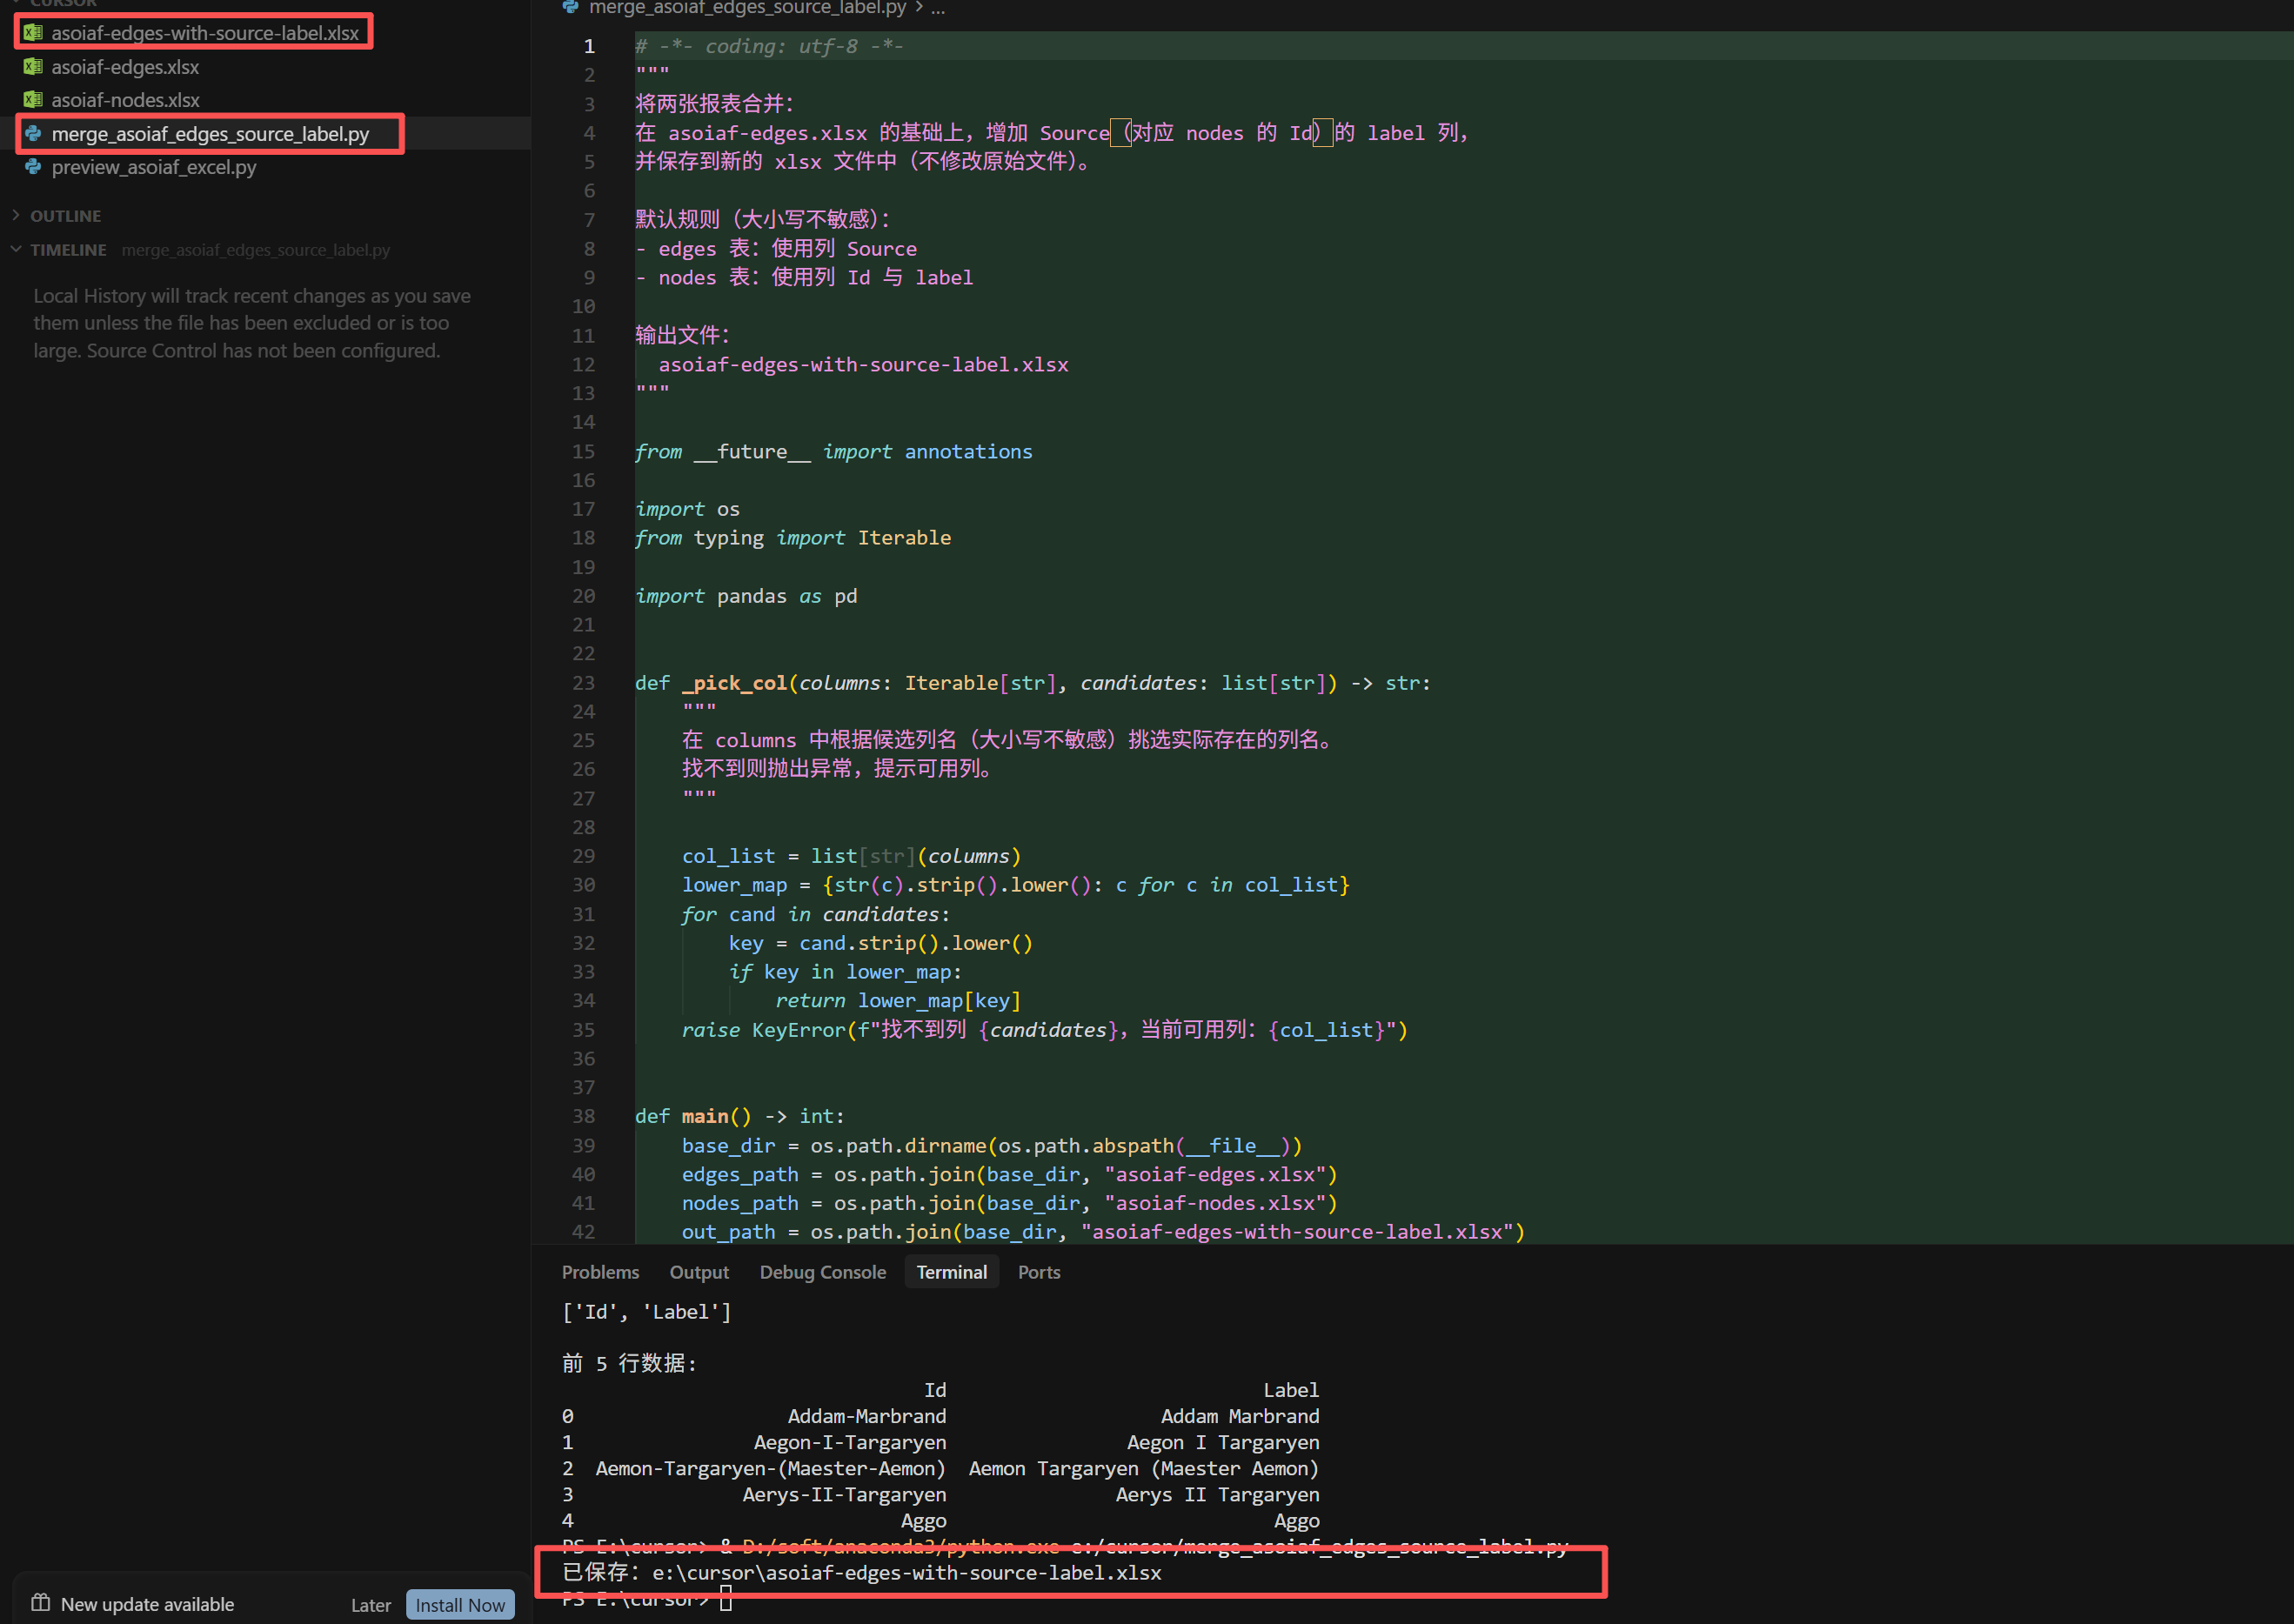Click Python icon beside preview_asoiaf_excel.py

click(33, 167)
